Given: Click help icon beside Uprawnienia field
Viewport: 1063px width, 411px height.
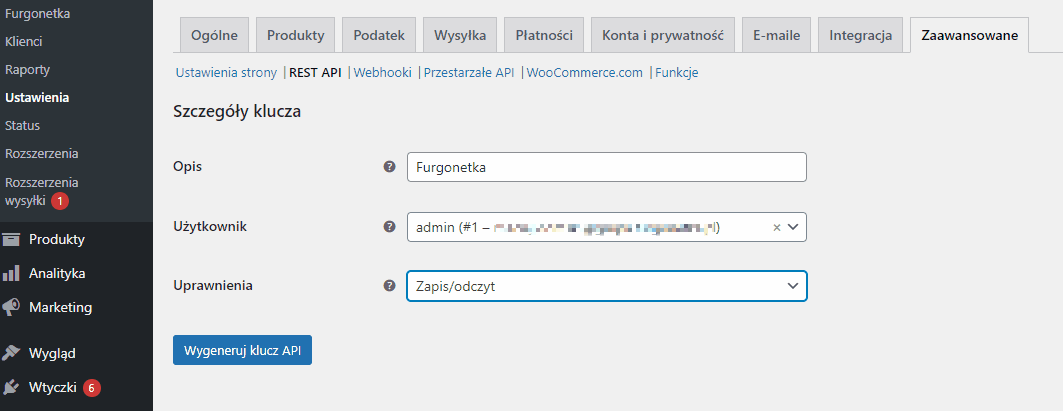Looking at the screenshot, I should click(390, 286).
